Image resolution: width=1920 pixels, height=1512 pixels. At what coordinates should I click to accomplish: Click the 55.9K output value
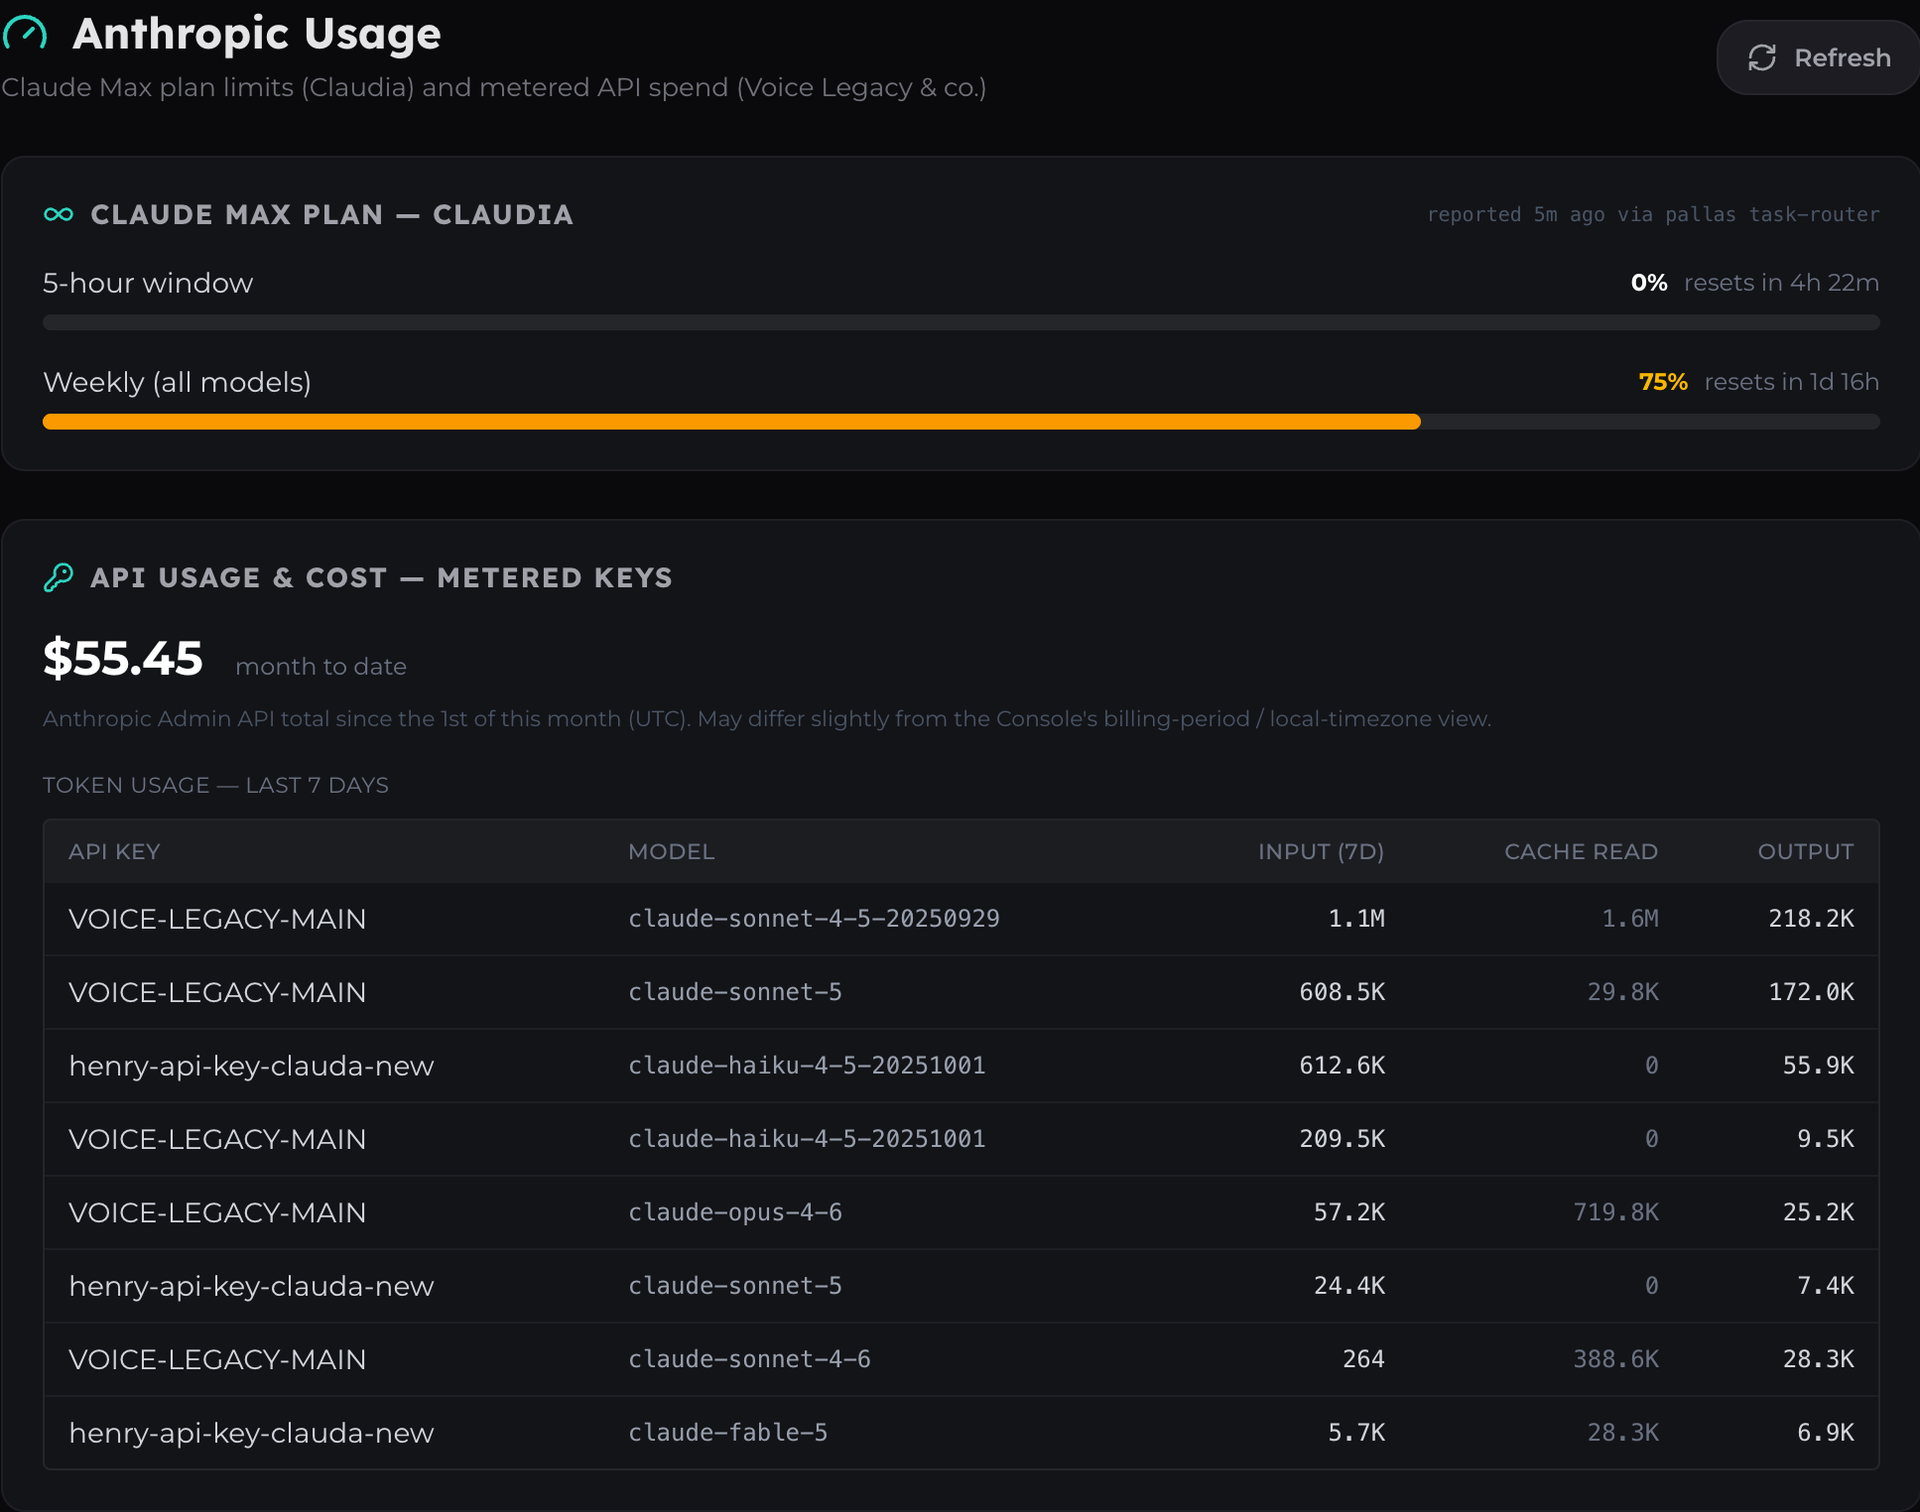point(1818,1066)
